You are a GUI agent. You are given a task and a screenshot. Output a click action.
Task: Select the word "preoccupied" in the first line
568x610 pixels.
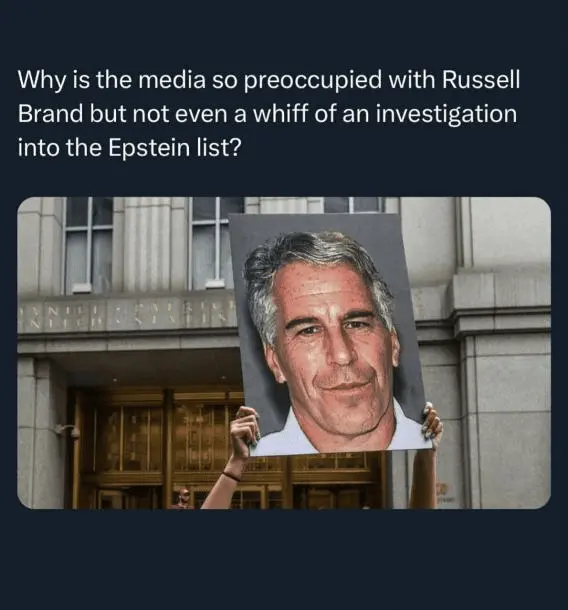[x=313, y=81]
